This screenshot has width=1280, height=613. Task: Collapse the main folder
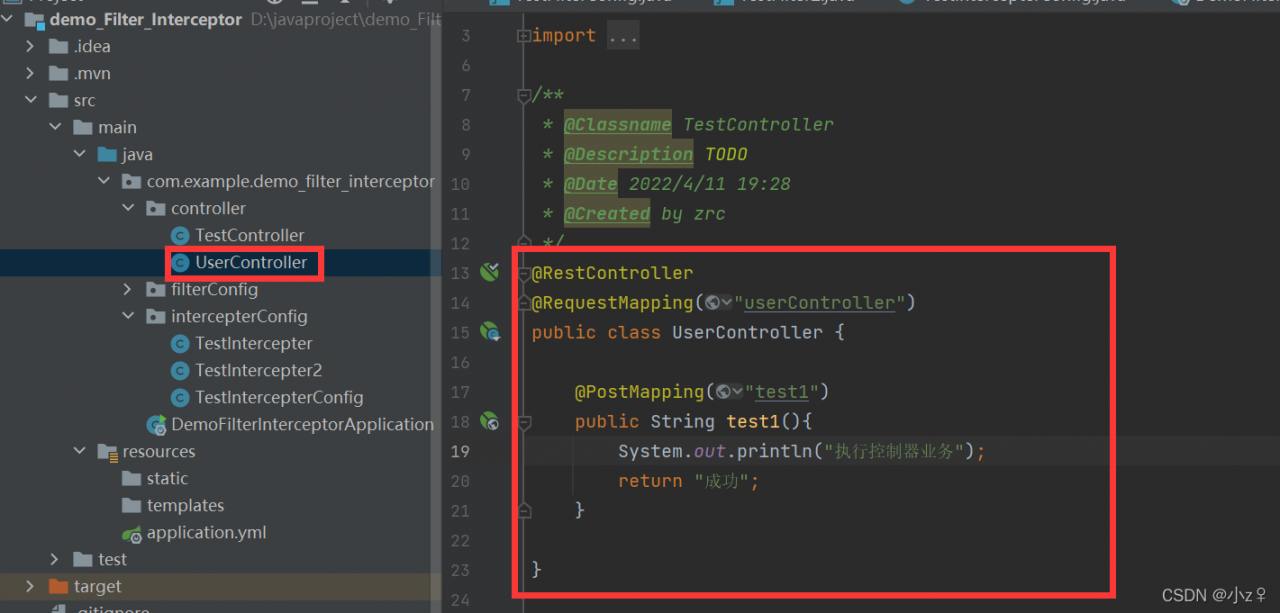click(54, 128)
